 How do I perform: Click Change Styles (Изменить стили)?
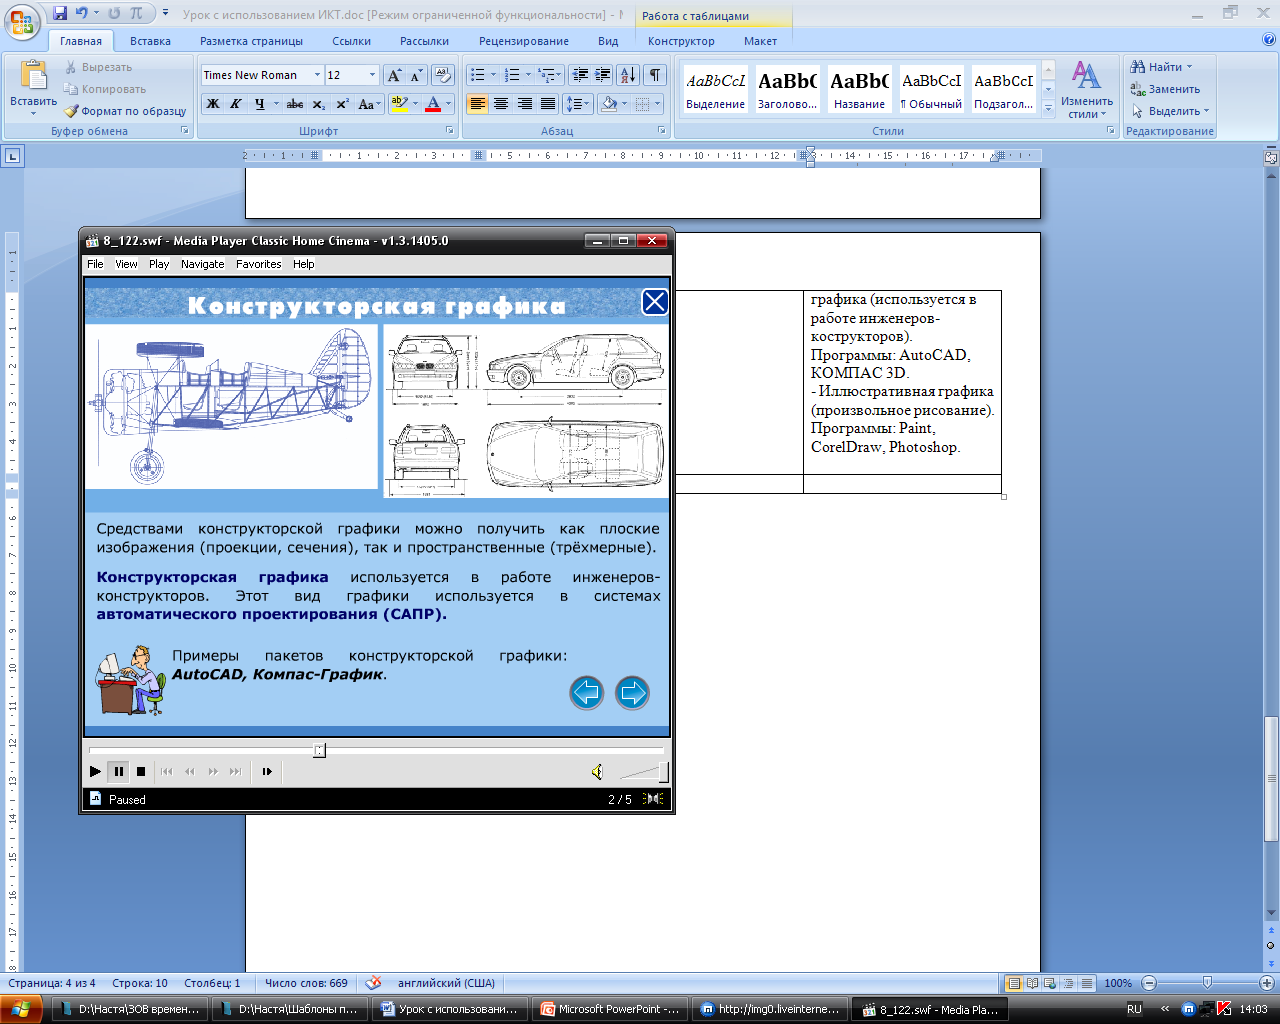1087,89
